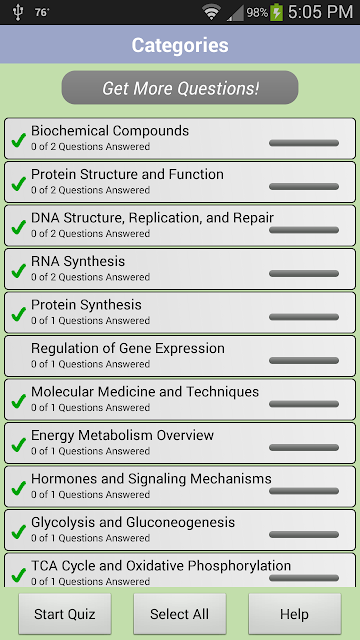This screenshot has height=640, width=360.
Task: Select TCA Cycle and Oxidative Phosphorylation row
Action: 180,570
